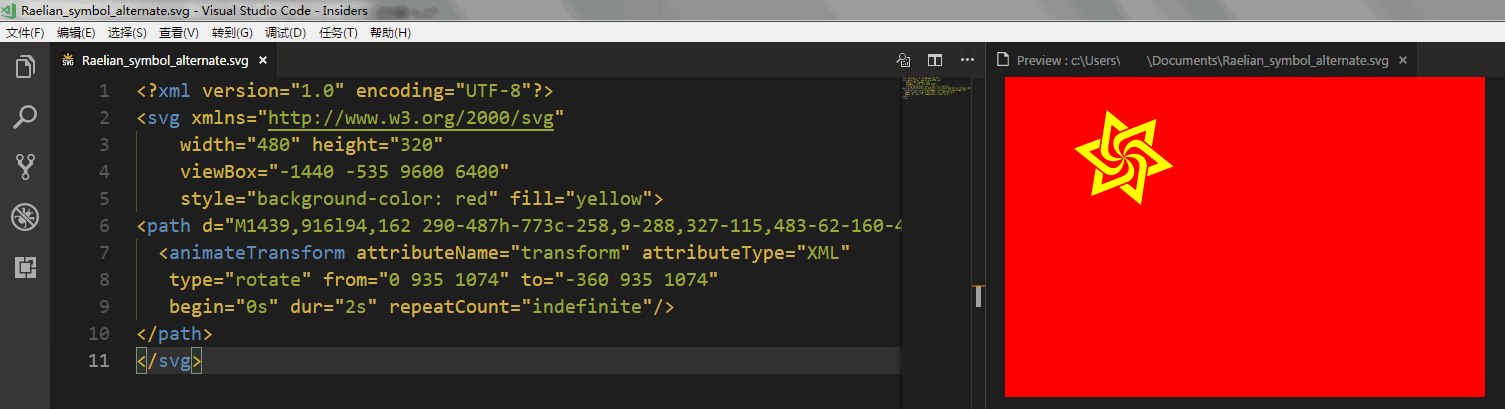Image resolution: width=1505 pixels, height=409 pixels.
Task: Click attributeName="transform" on line 7
Action: pos(493,253)
